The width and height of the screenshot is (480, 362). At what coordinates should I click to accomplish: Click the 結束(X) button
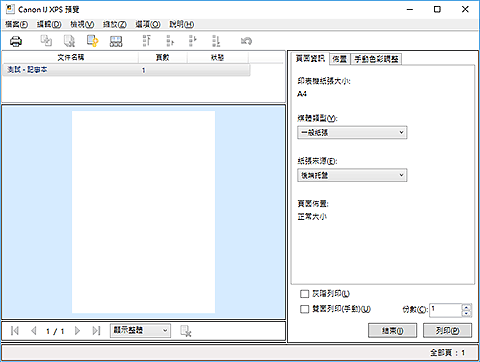[392, 331]
